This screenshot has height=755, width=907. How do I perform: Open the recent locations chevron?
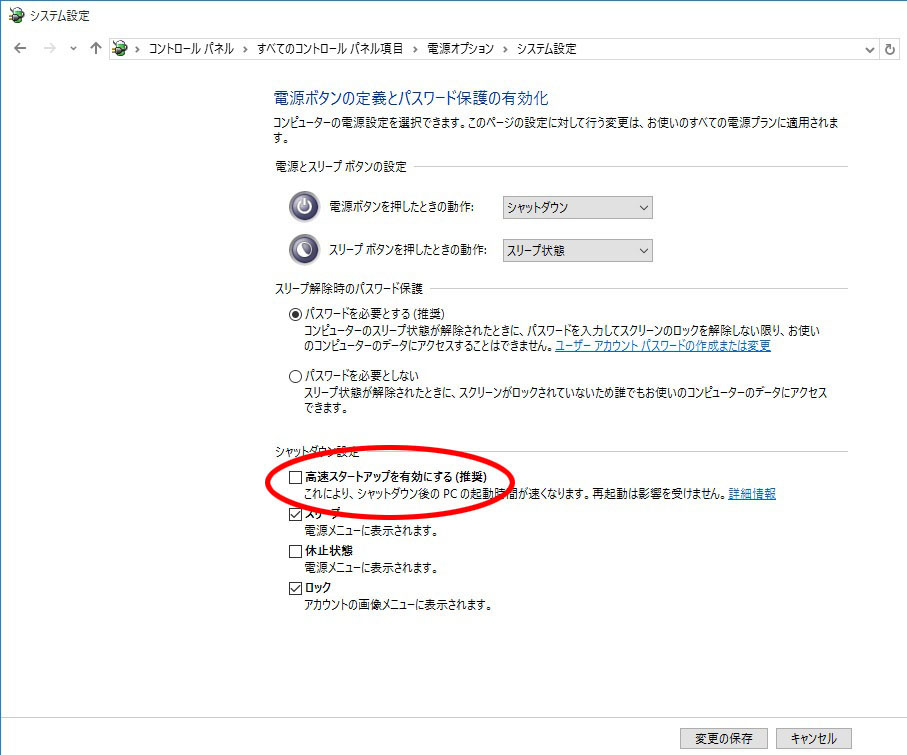point(73,49)
